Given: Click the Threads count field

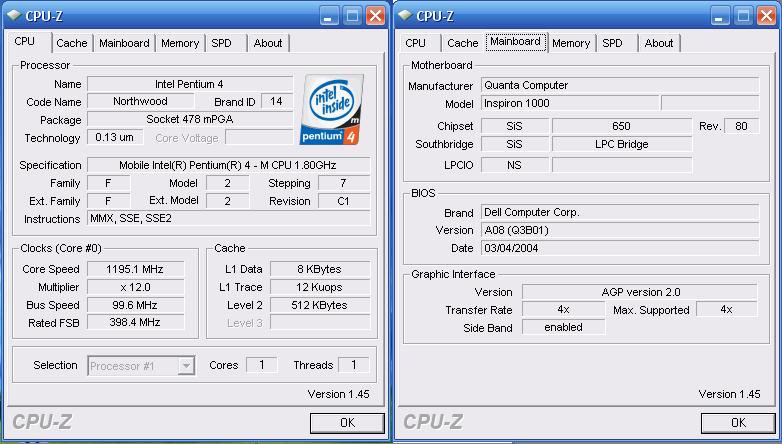Looking at the screenshot, I should [354, 365].
